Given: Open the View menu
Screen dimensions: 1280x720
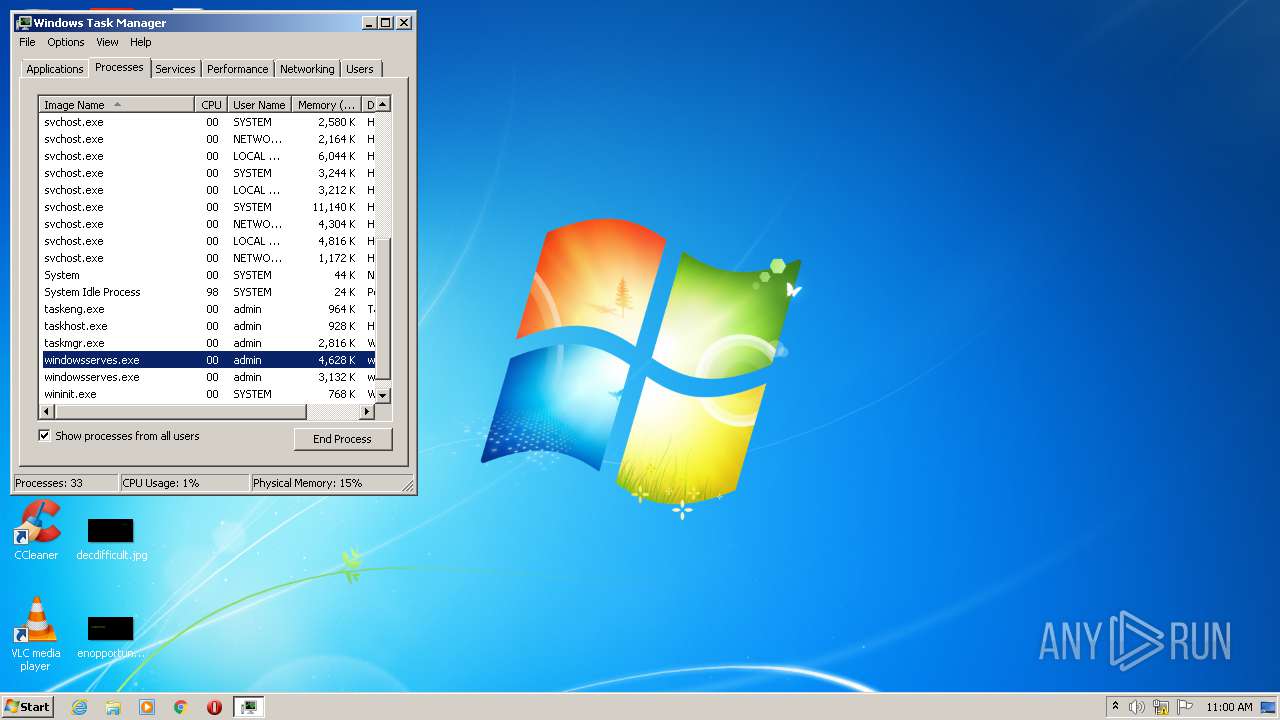Looking at the screenshot, I should click(x=107, y=42).
